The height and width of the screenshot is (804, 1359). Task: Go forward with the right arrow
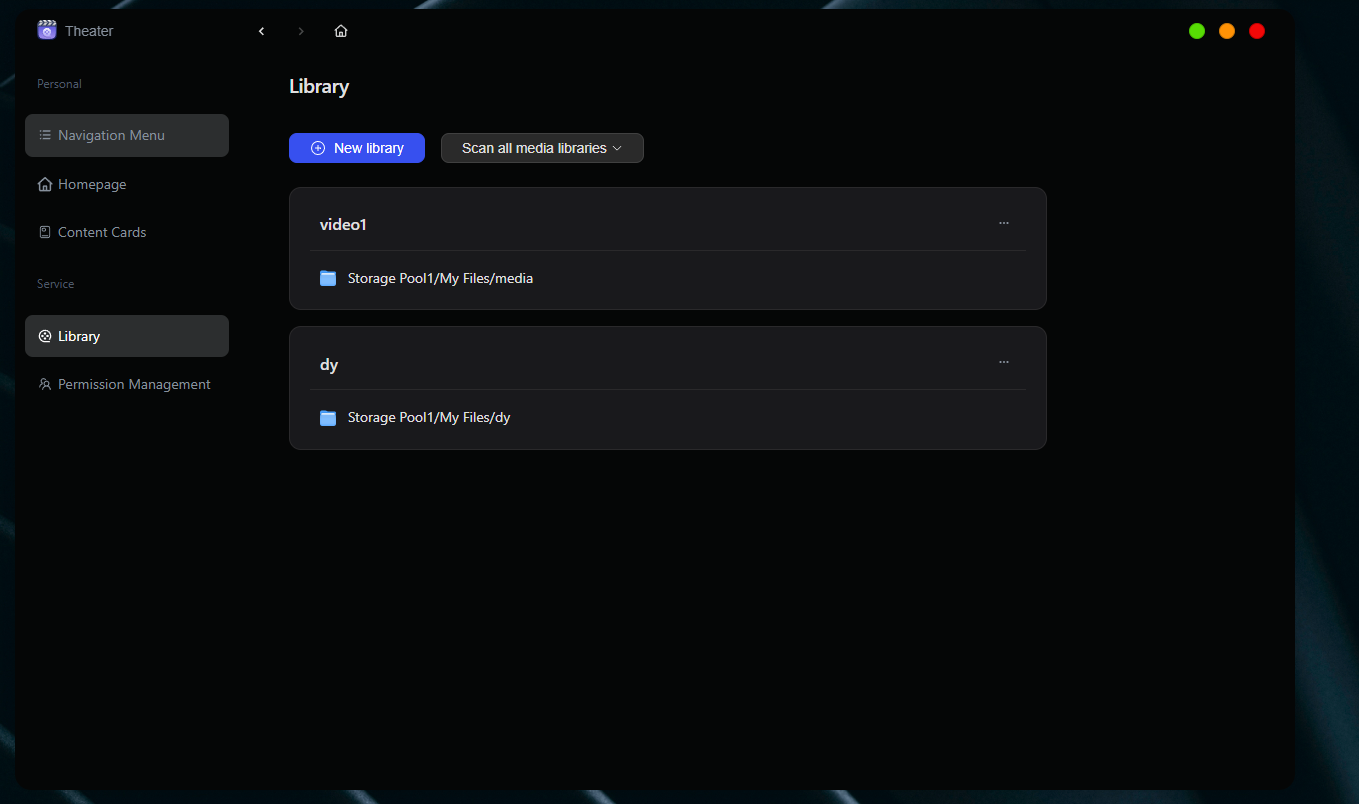301,31
